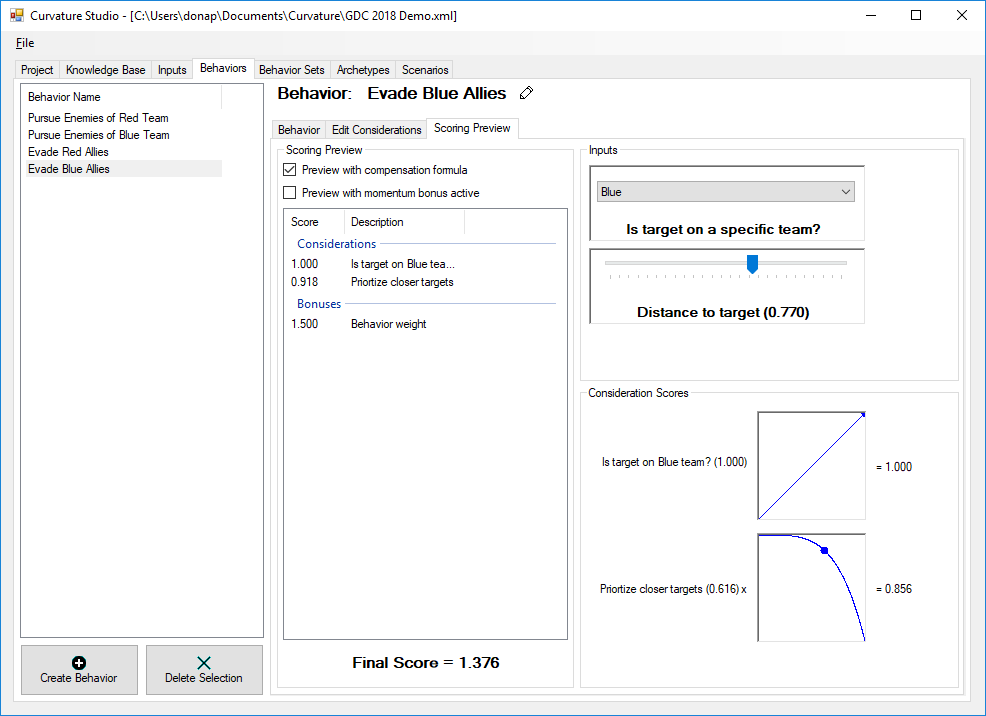This screenshot has height=716, width=986.
Task: Click the Score column header
Action: click(314, 222)
